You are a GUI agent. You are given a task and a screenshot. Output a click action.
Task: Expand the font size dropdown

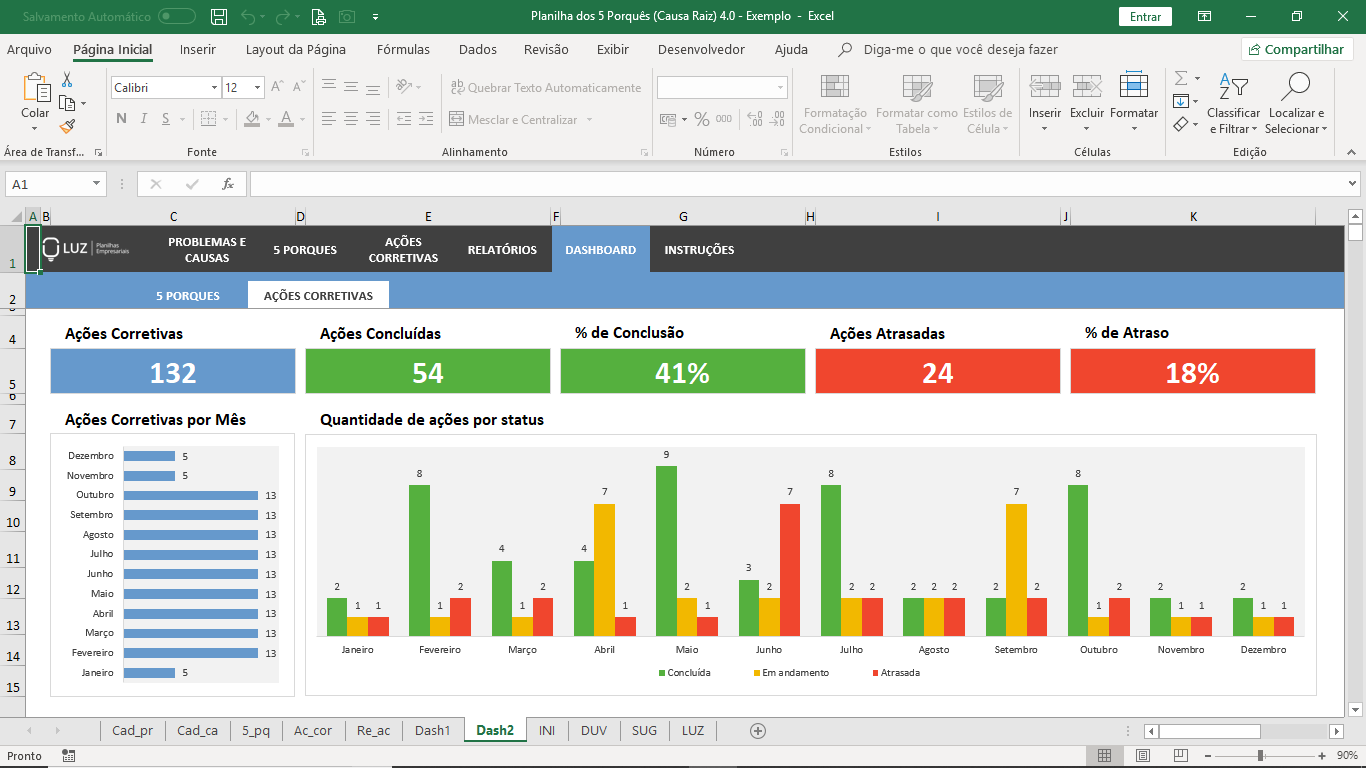258,88
